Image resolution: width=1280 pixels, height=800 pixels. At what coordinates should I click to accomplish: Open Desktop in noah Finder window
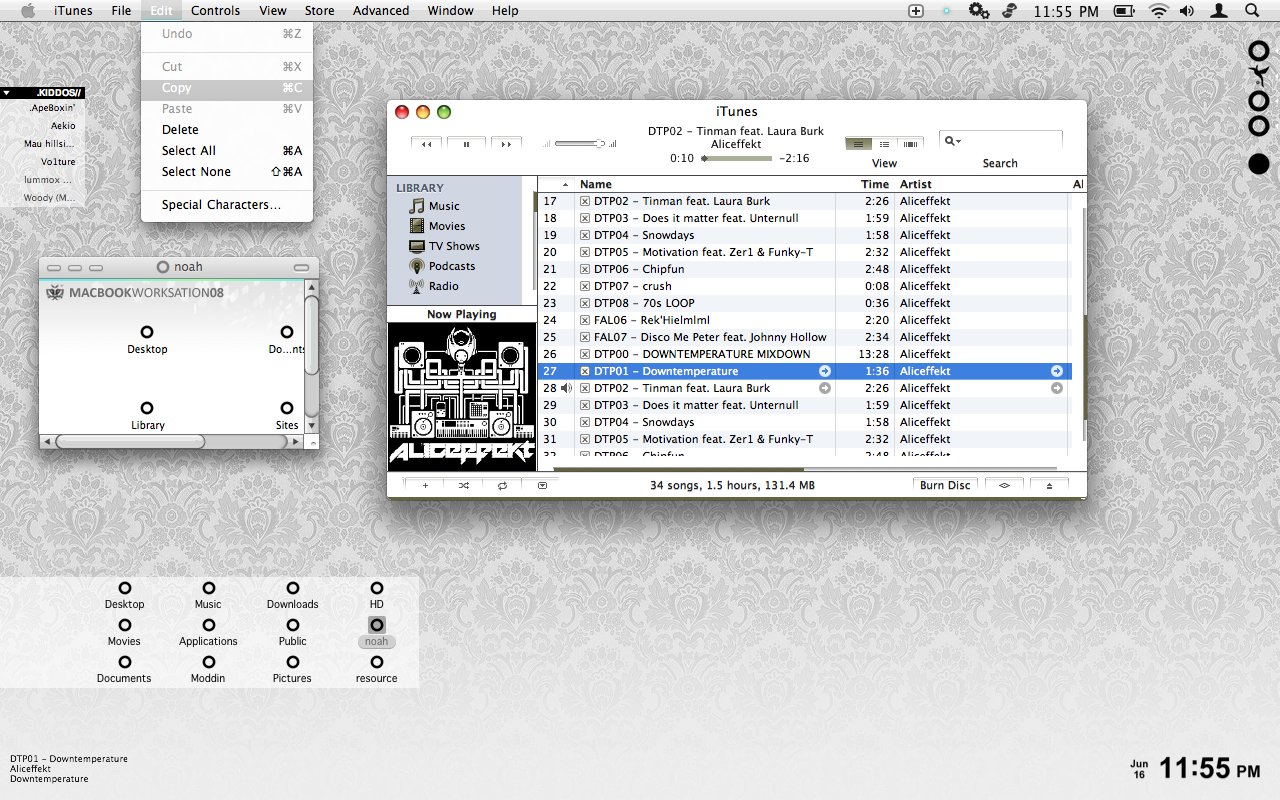tap(147, 340)
